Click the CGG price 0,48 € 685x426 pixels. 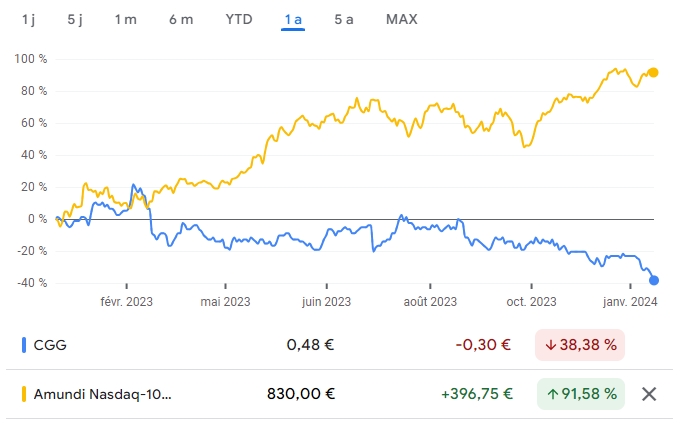tap(310, 346)
